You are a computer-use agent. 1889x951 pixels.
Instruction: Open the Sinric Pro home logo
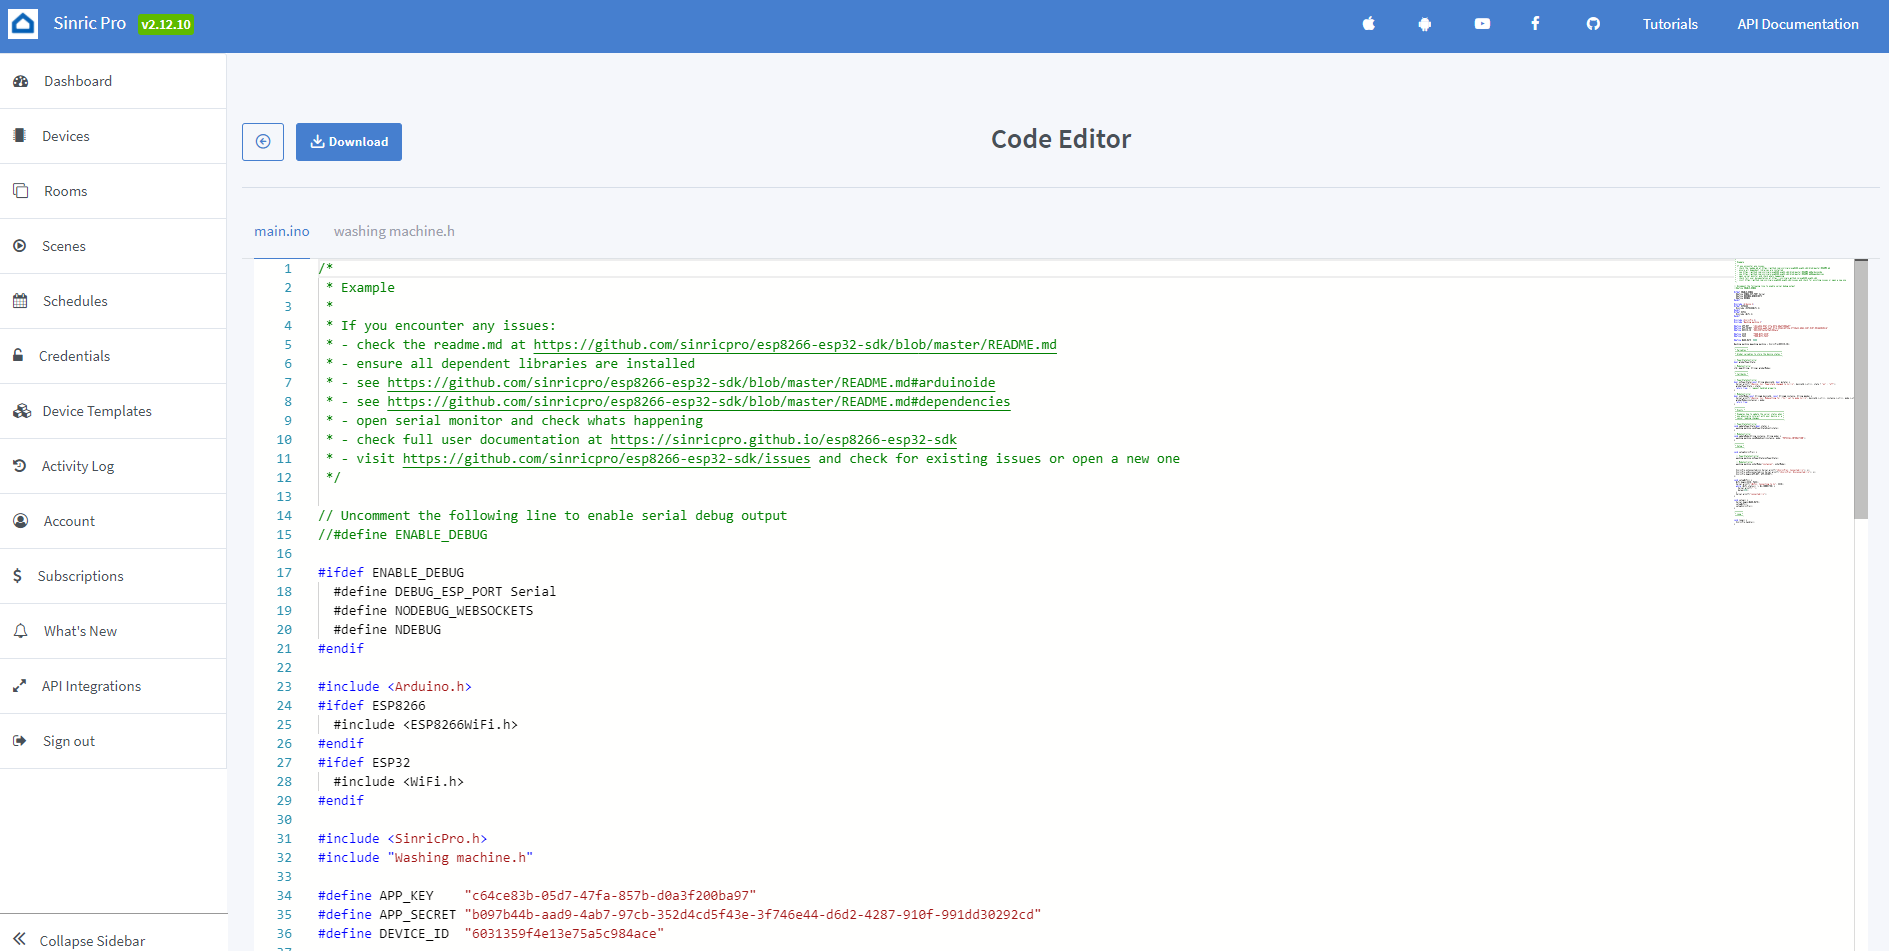point(23,23)
